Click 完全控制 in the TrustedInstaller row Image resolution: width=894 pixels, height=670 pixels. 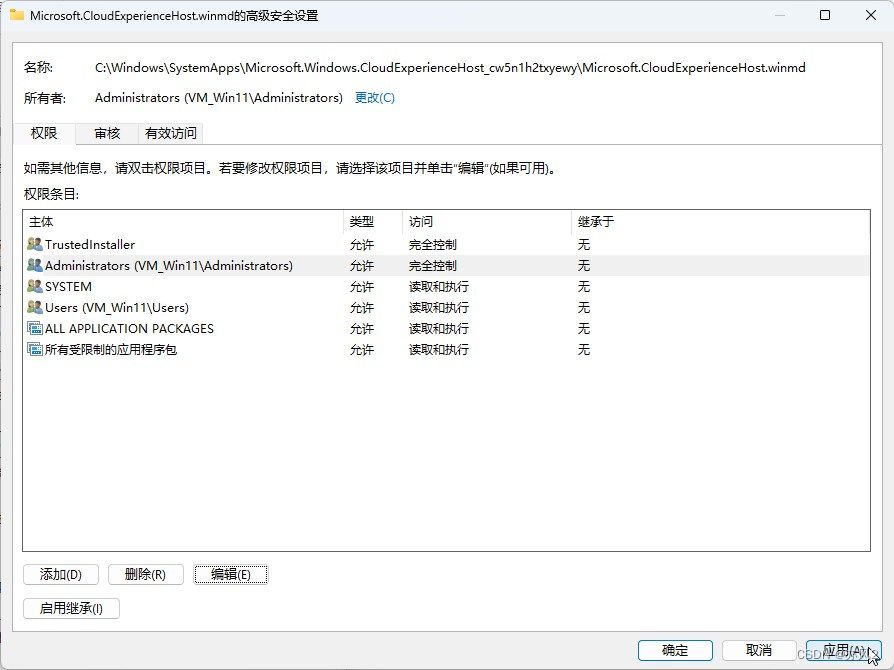433,245
